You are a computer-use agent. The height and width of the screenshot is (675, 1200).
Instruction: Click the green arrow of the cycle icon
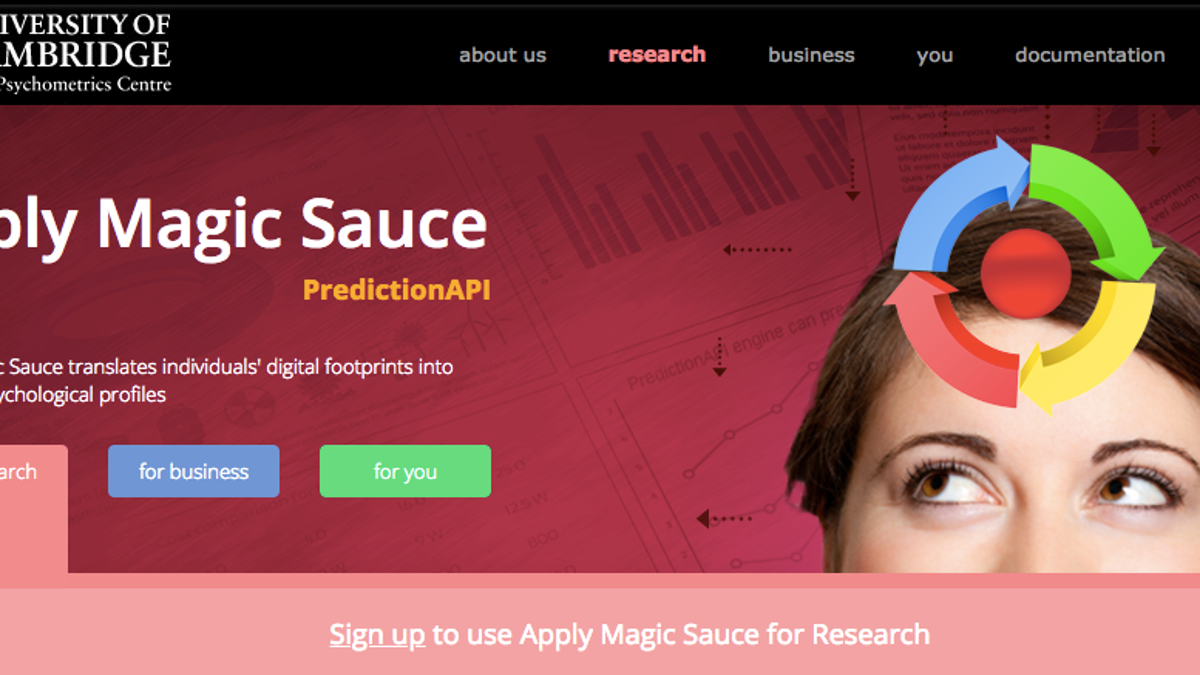(1100, 205)
